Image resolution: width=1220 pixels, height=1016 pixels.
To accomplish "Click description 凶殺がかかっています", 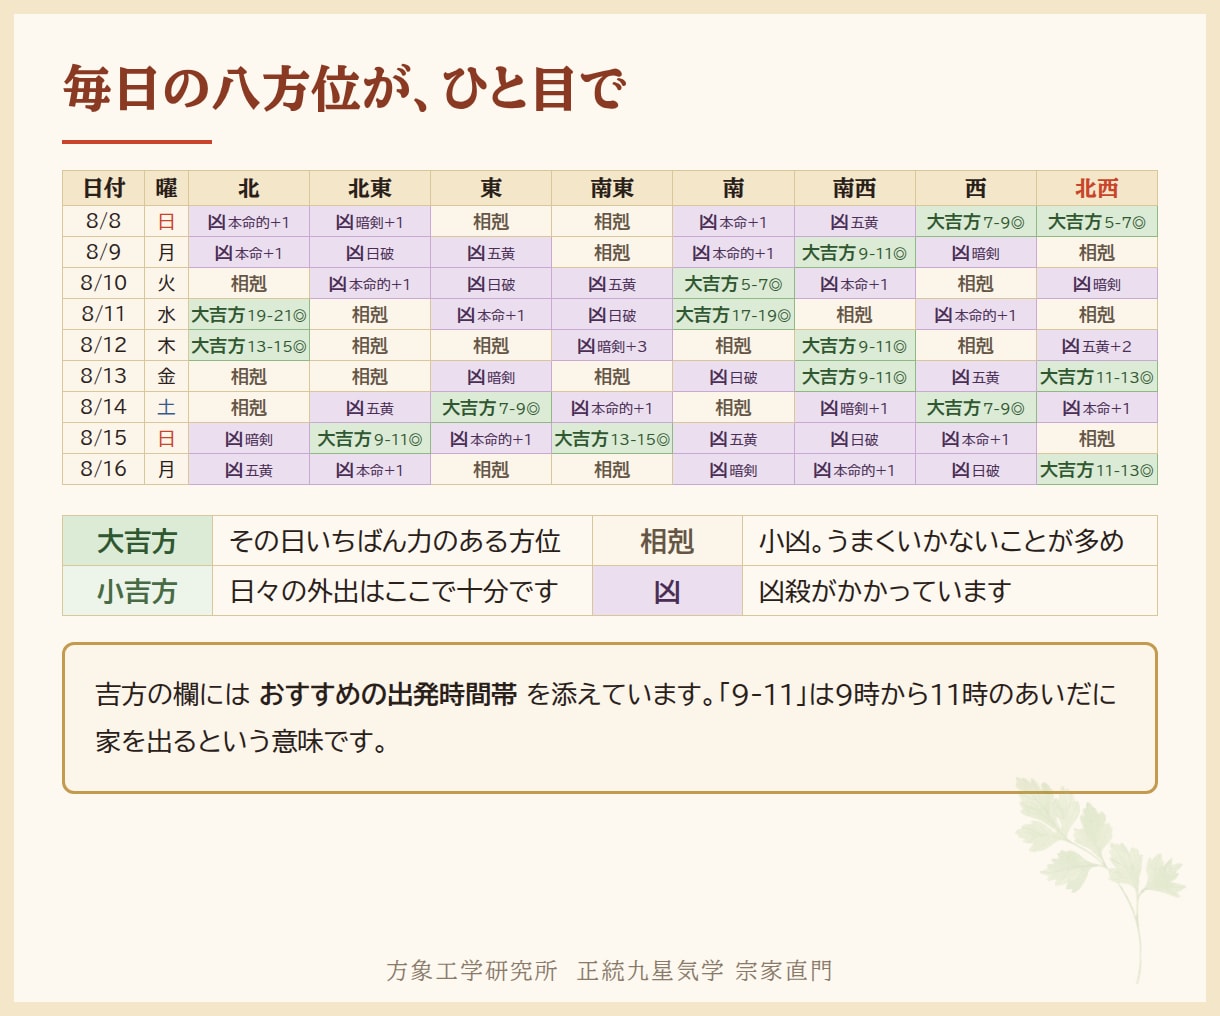I will [885, 591].
